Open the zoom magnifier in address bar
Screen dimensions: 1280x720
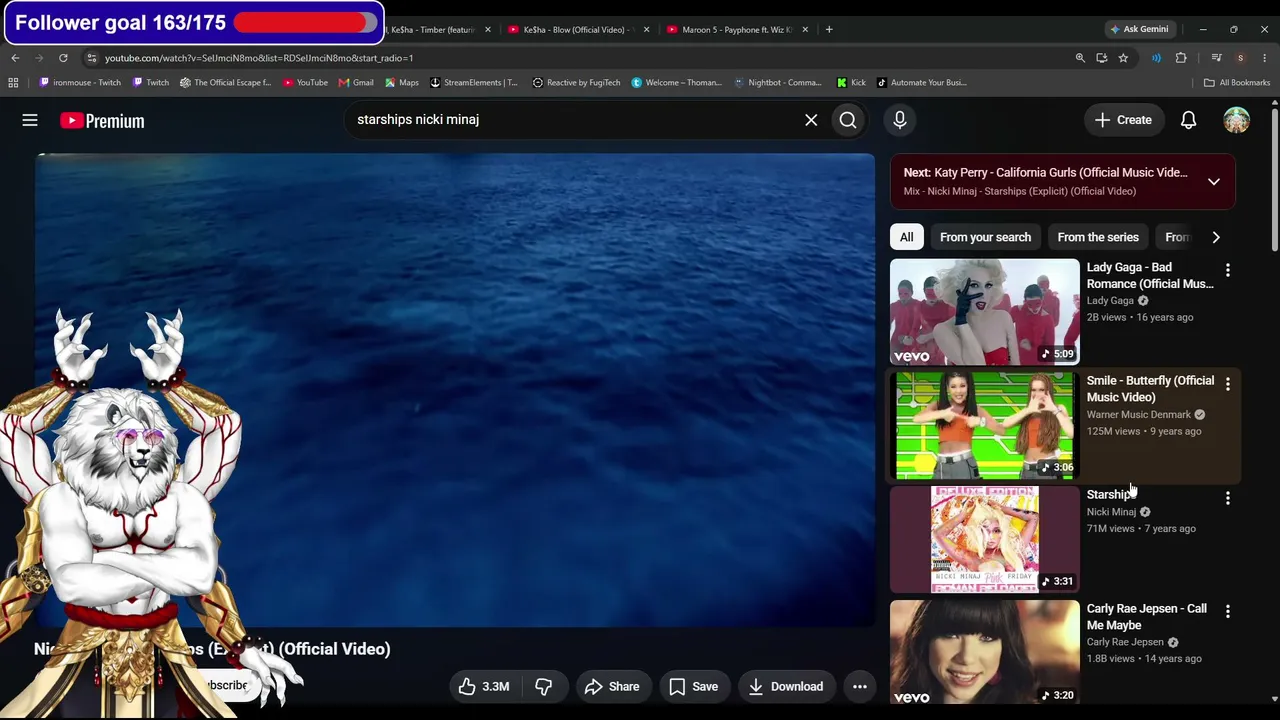point(1080,58)
